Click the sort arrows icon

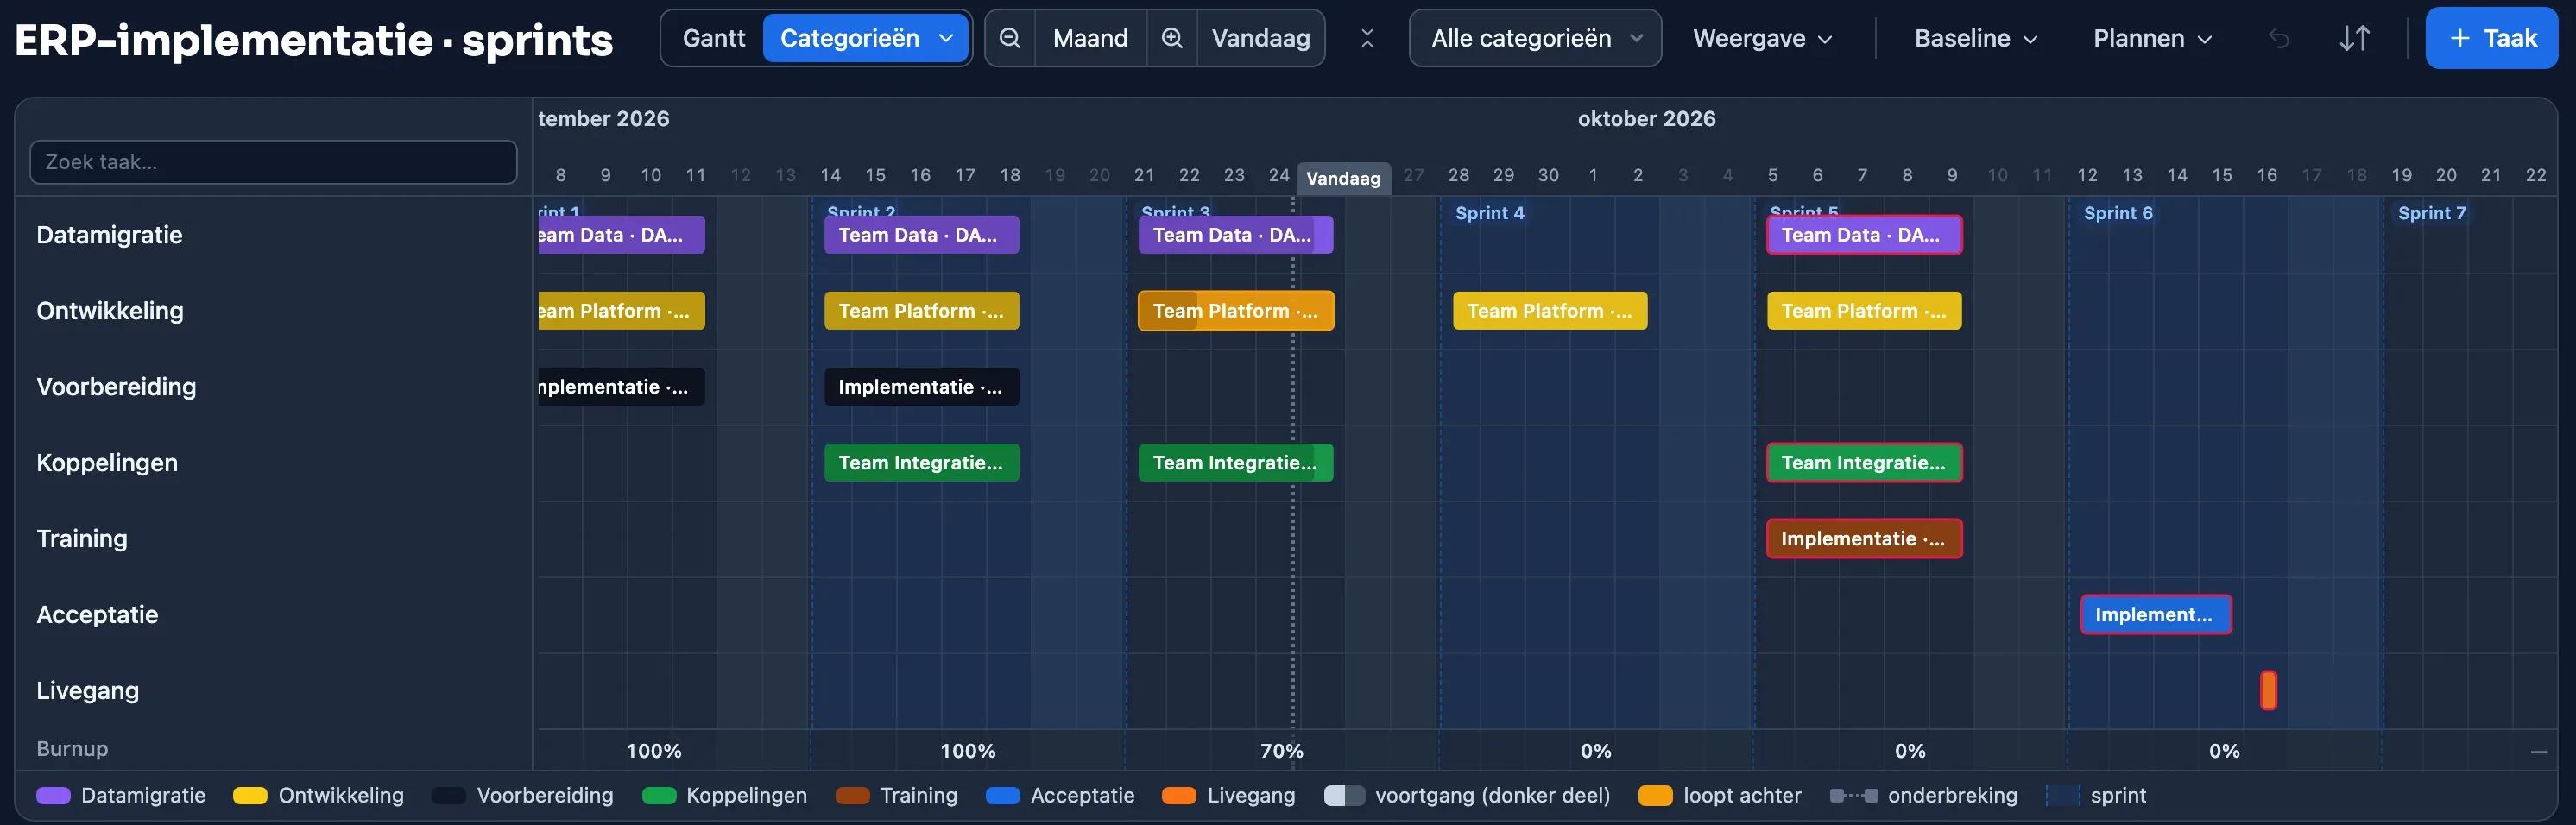2355,38
